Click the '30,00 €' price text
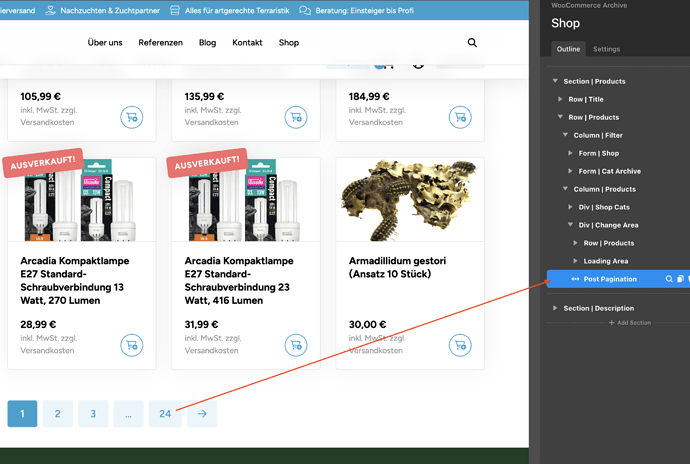Image resolution: width=690 pixels, height=464 pixels. coord(367,324)
